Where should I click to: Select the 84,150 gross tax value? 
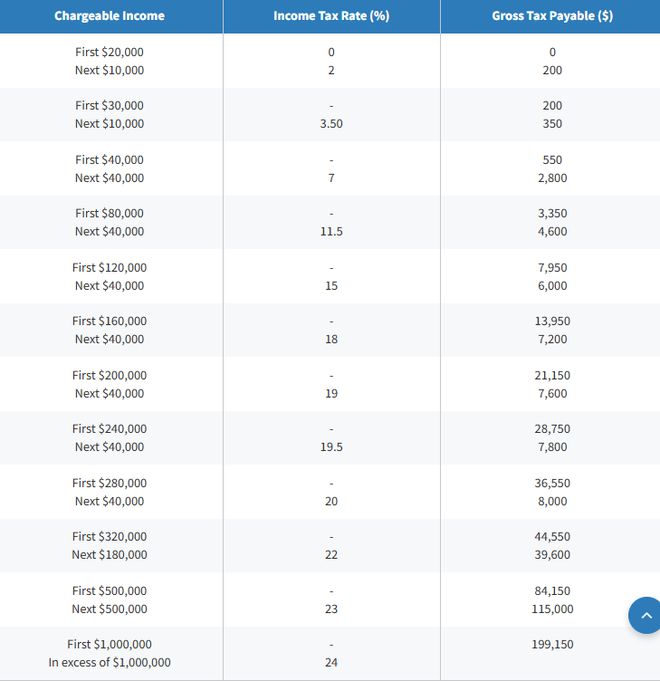(x=552, y=590)
